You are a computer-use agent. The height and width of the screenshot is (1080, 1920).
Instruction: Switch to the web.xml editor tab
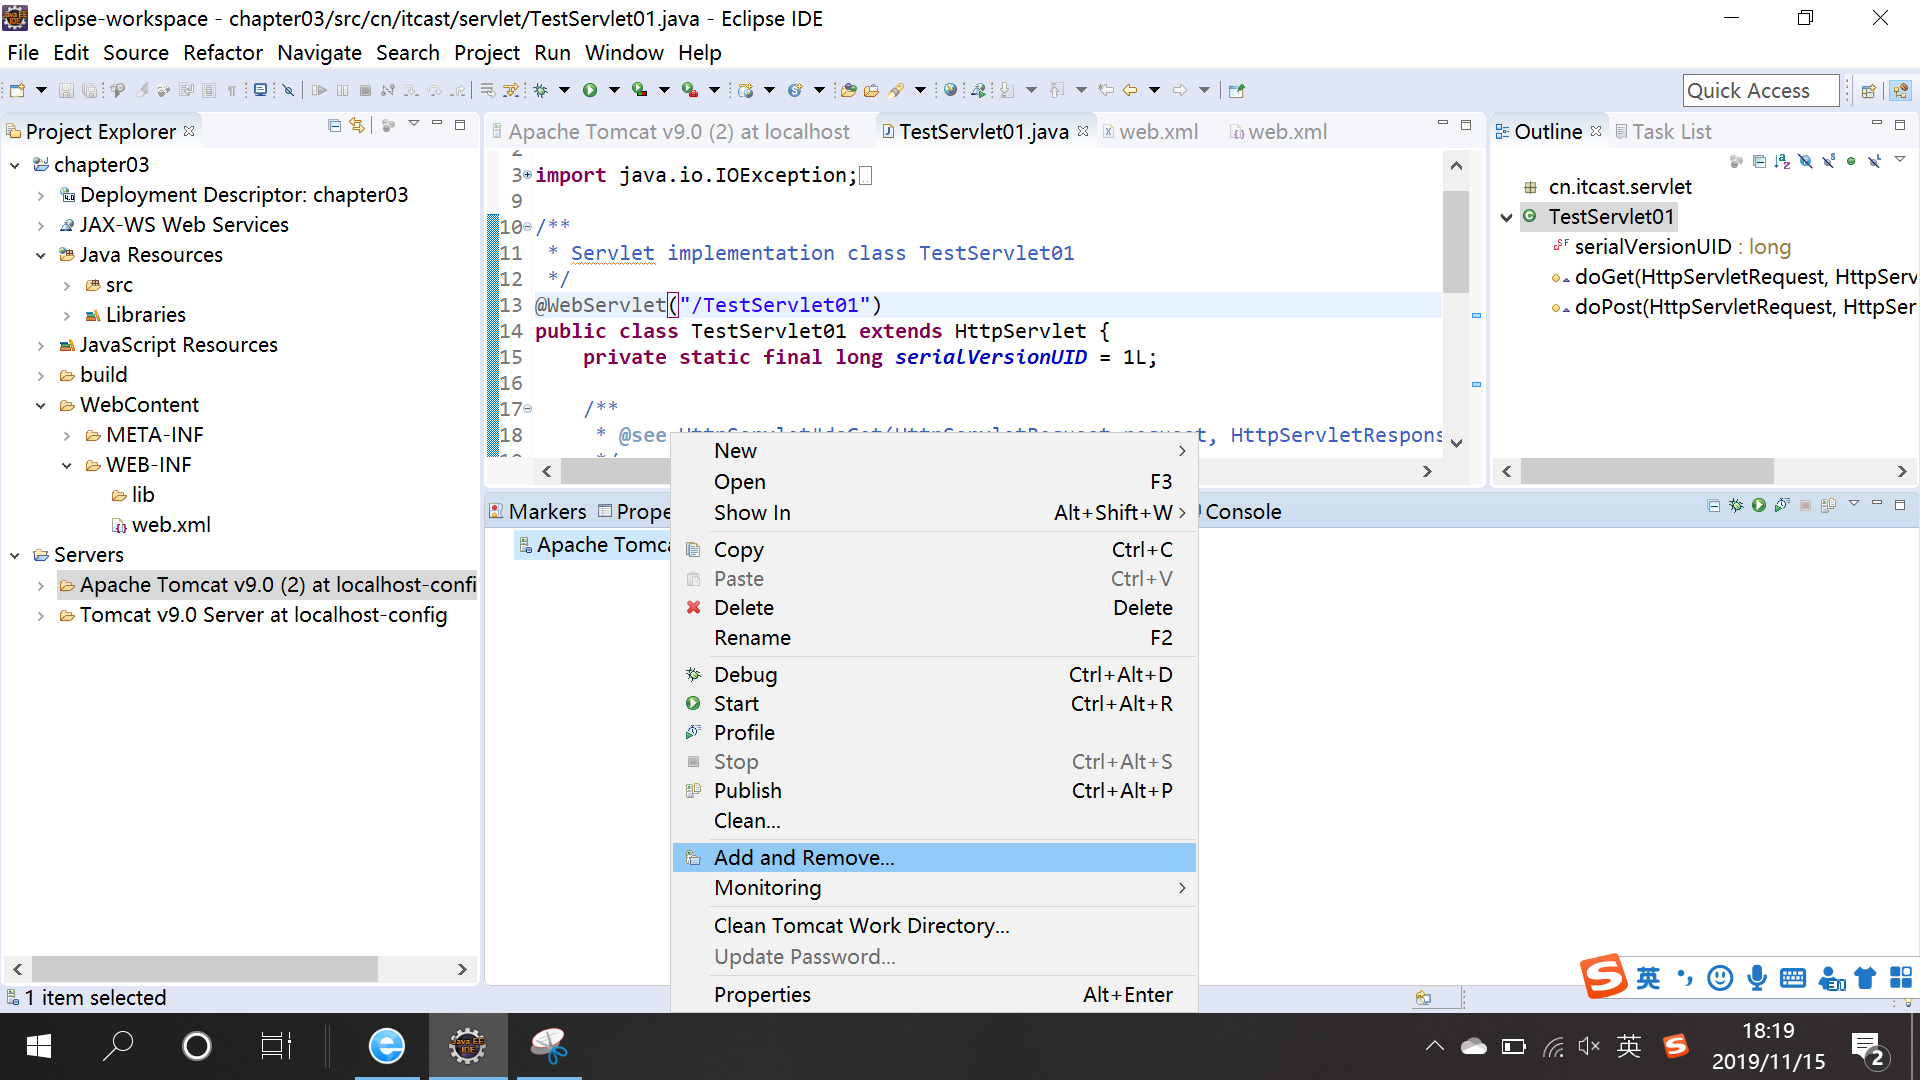click(x=1158, y=132)
